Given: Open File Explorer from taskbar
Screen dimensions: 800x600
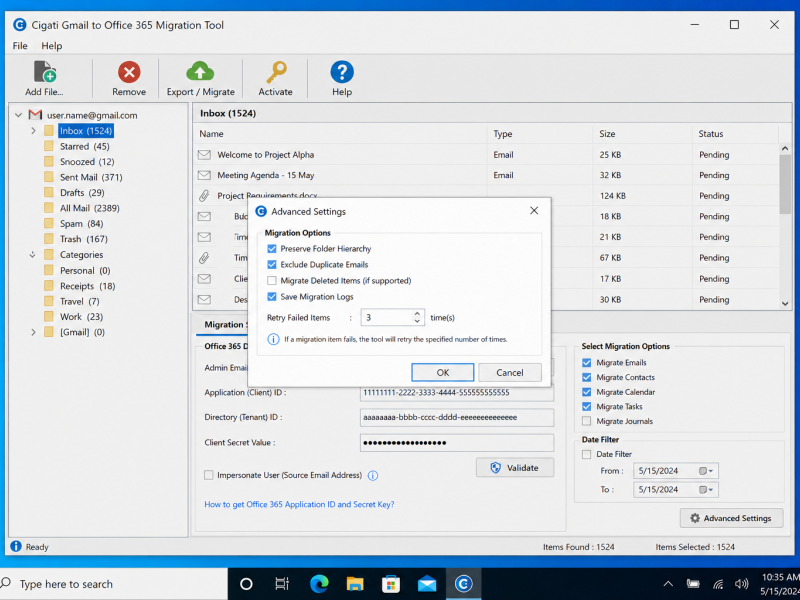Looking at the screenshot, I should coord(355,584).
